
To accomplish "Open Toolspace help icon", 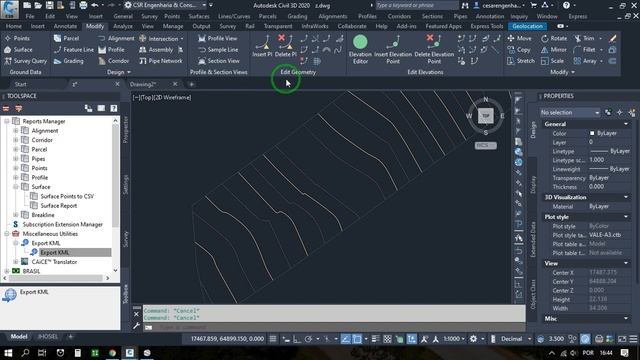I will (x=114, y=108).
